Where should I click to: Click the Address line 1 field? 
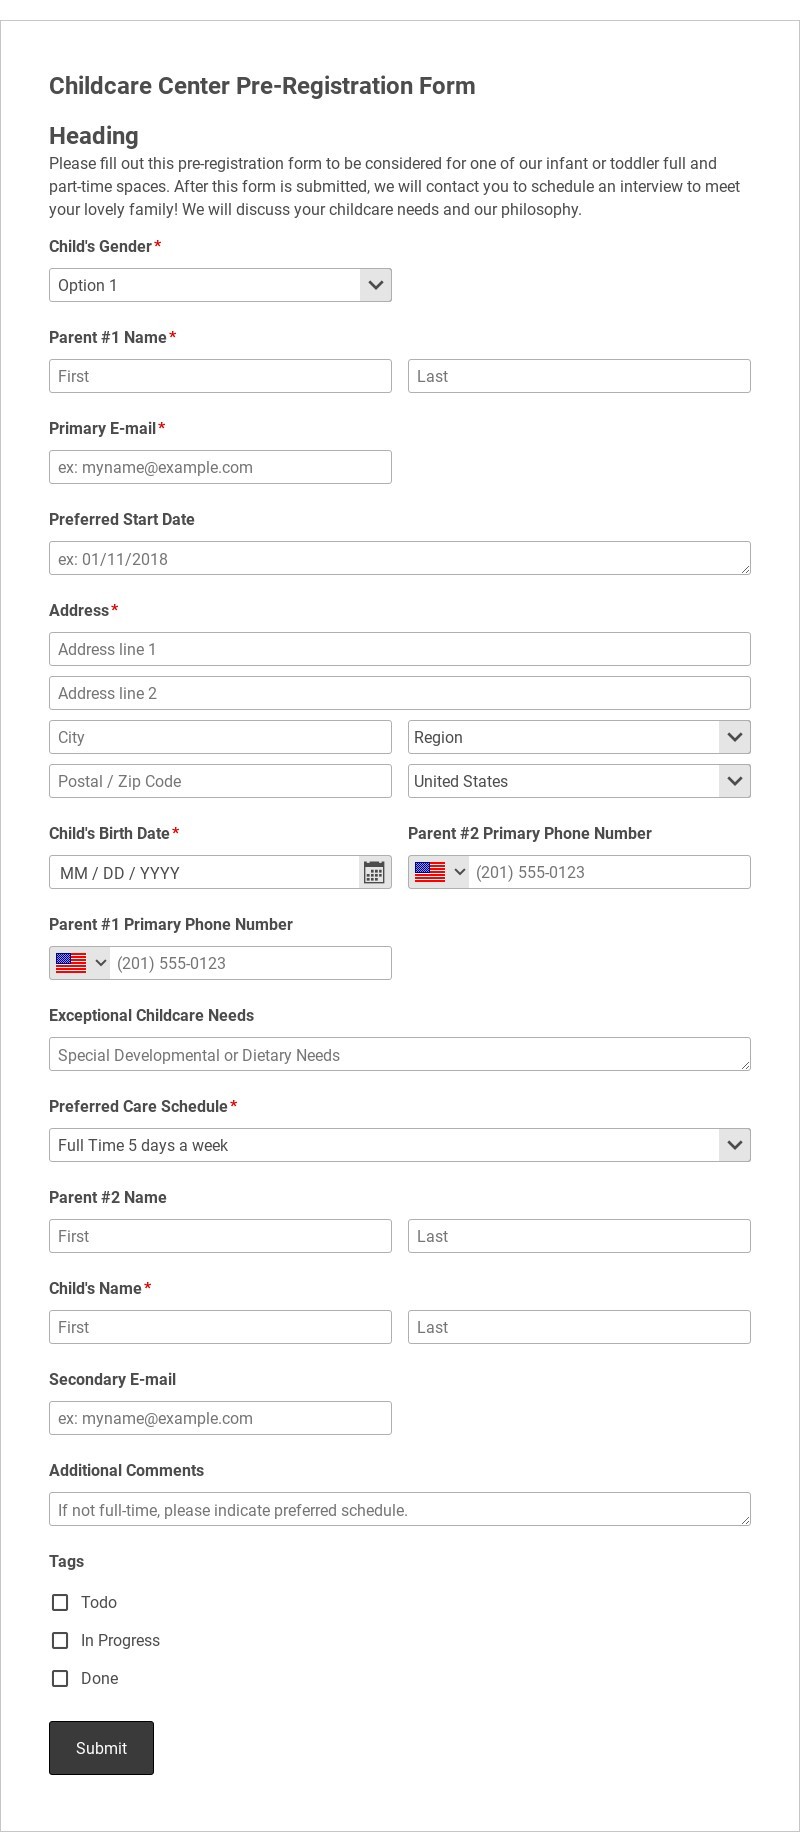(x=400, y=649)
